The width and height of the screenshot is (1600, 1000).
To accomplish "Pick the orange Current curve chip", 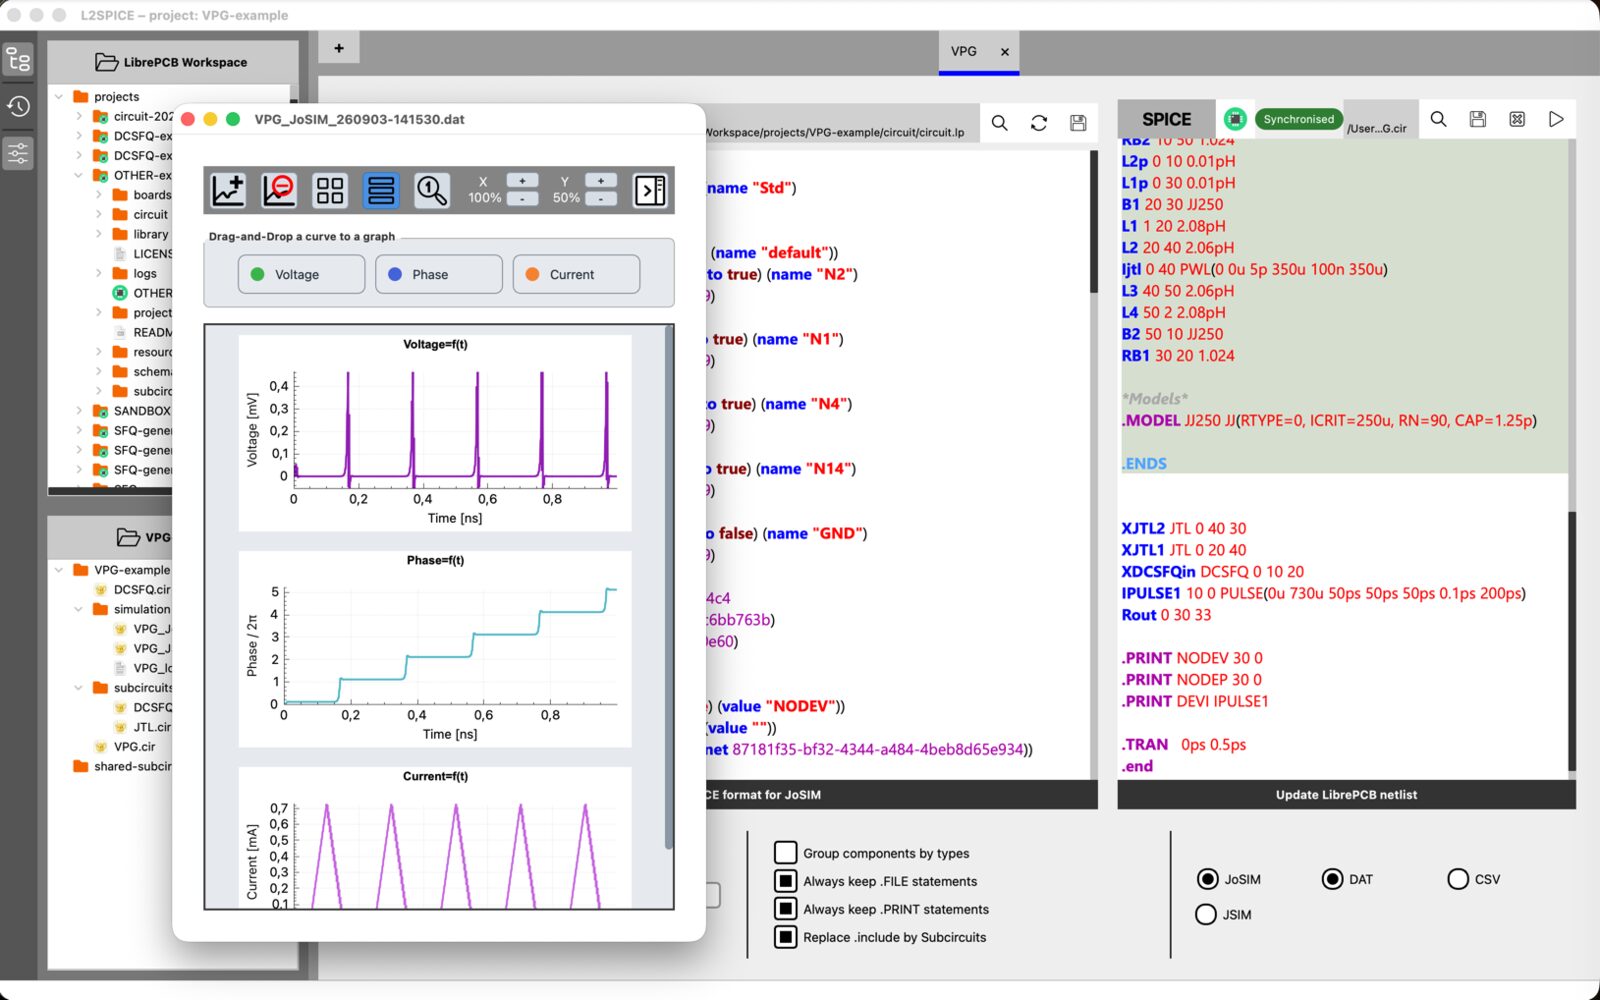I will click(576, 274).
